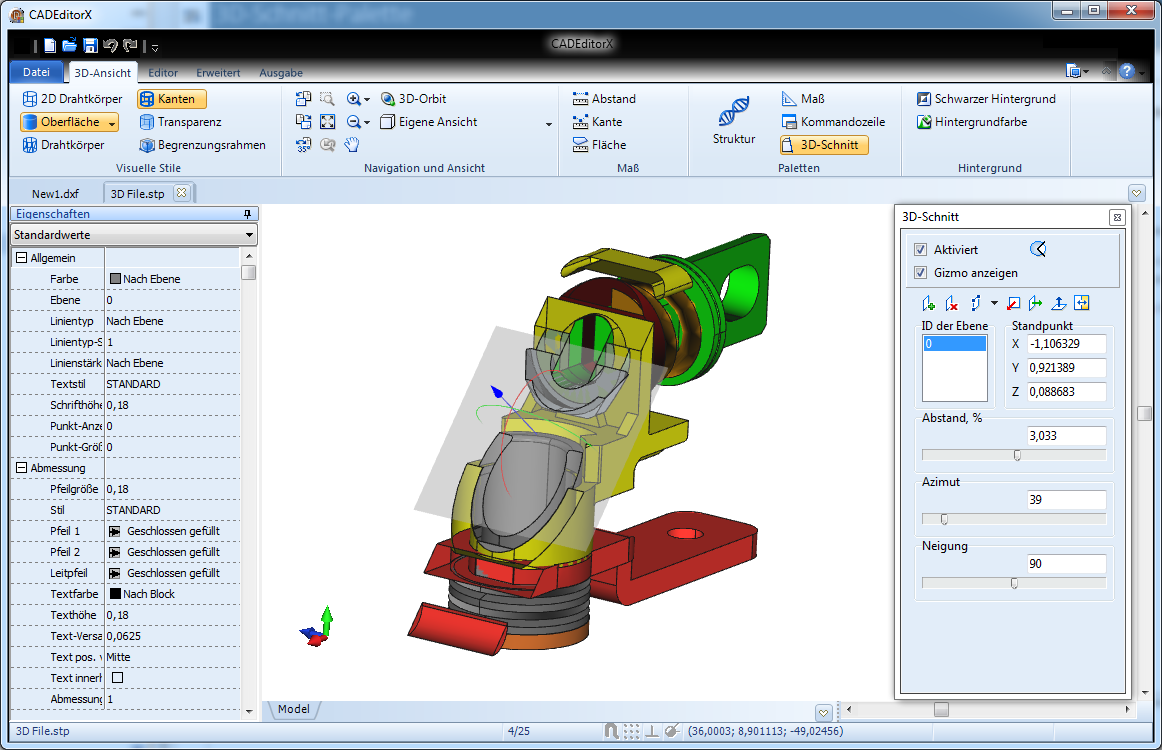Toggle the Gizmo anzeigen checkbox
The height and width of the screenshot is (750, 1162).
921,272
